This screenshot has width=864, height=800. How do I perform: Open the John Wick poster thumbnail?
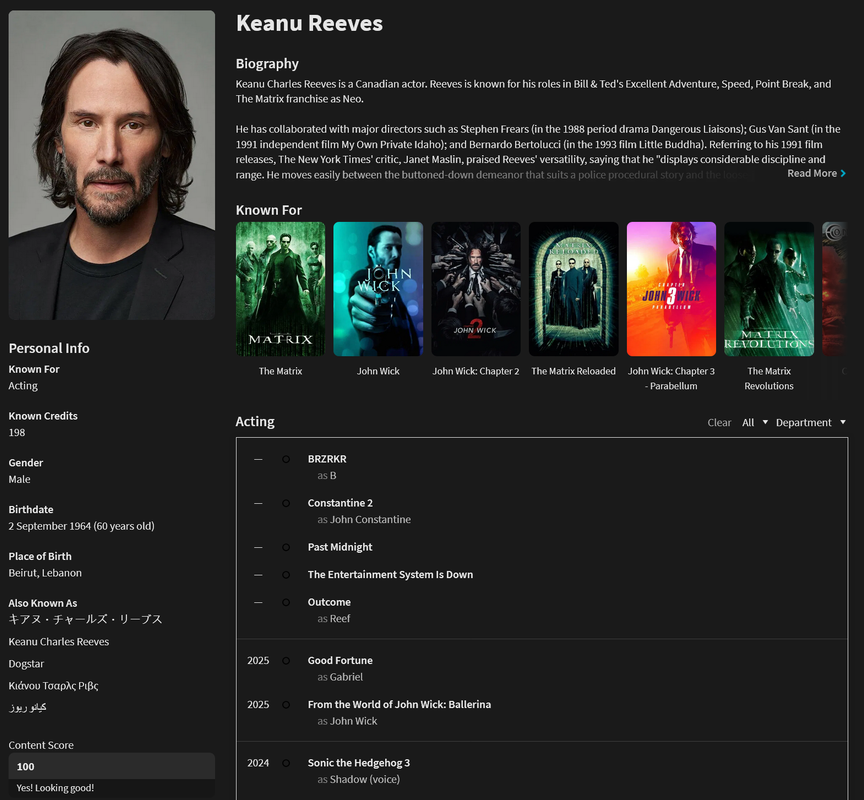point(378,289)
